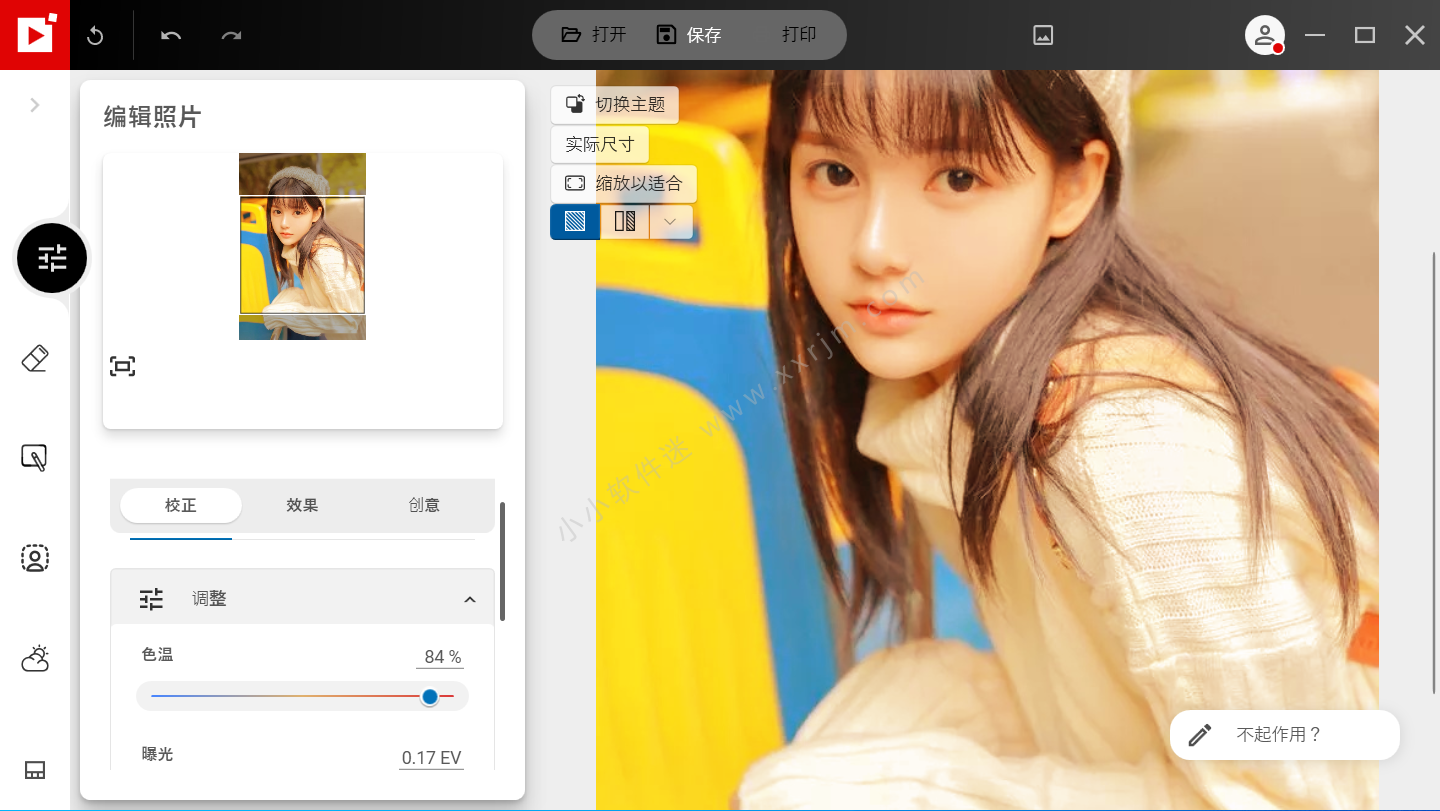The width and height of the screenshot is (1440, 811).
Task: Click the 曝光 value input field
Action: (x=431, y=757)
